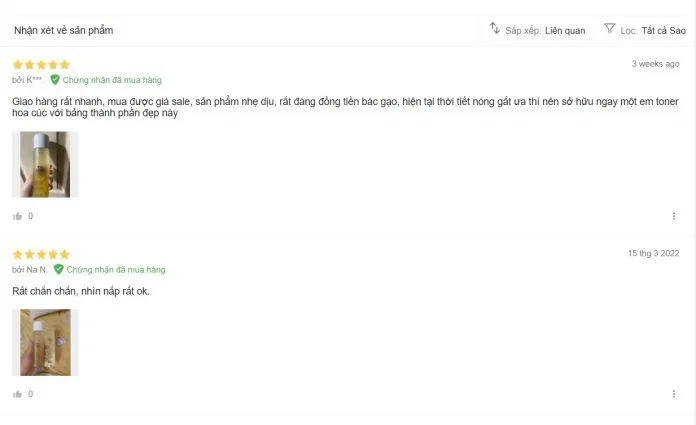Image resolution: width=696 pixels, height=425 pixels.
Task: Click the "Nhận xét về sản phẩm" heading
Action: 63,31
